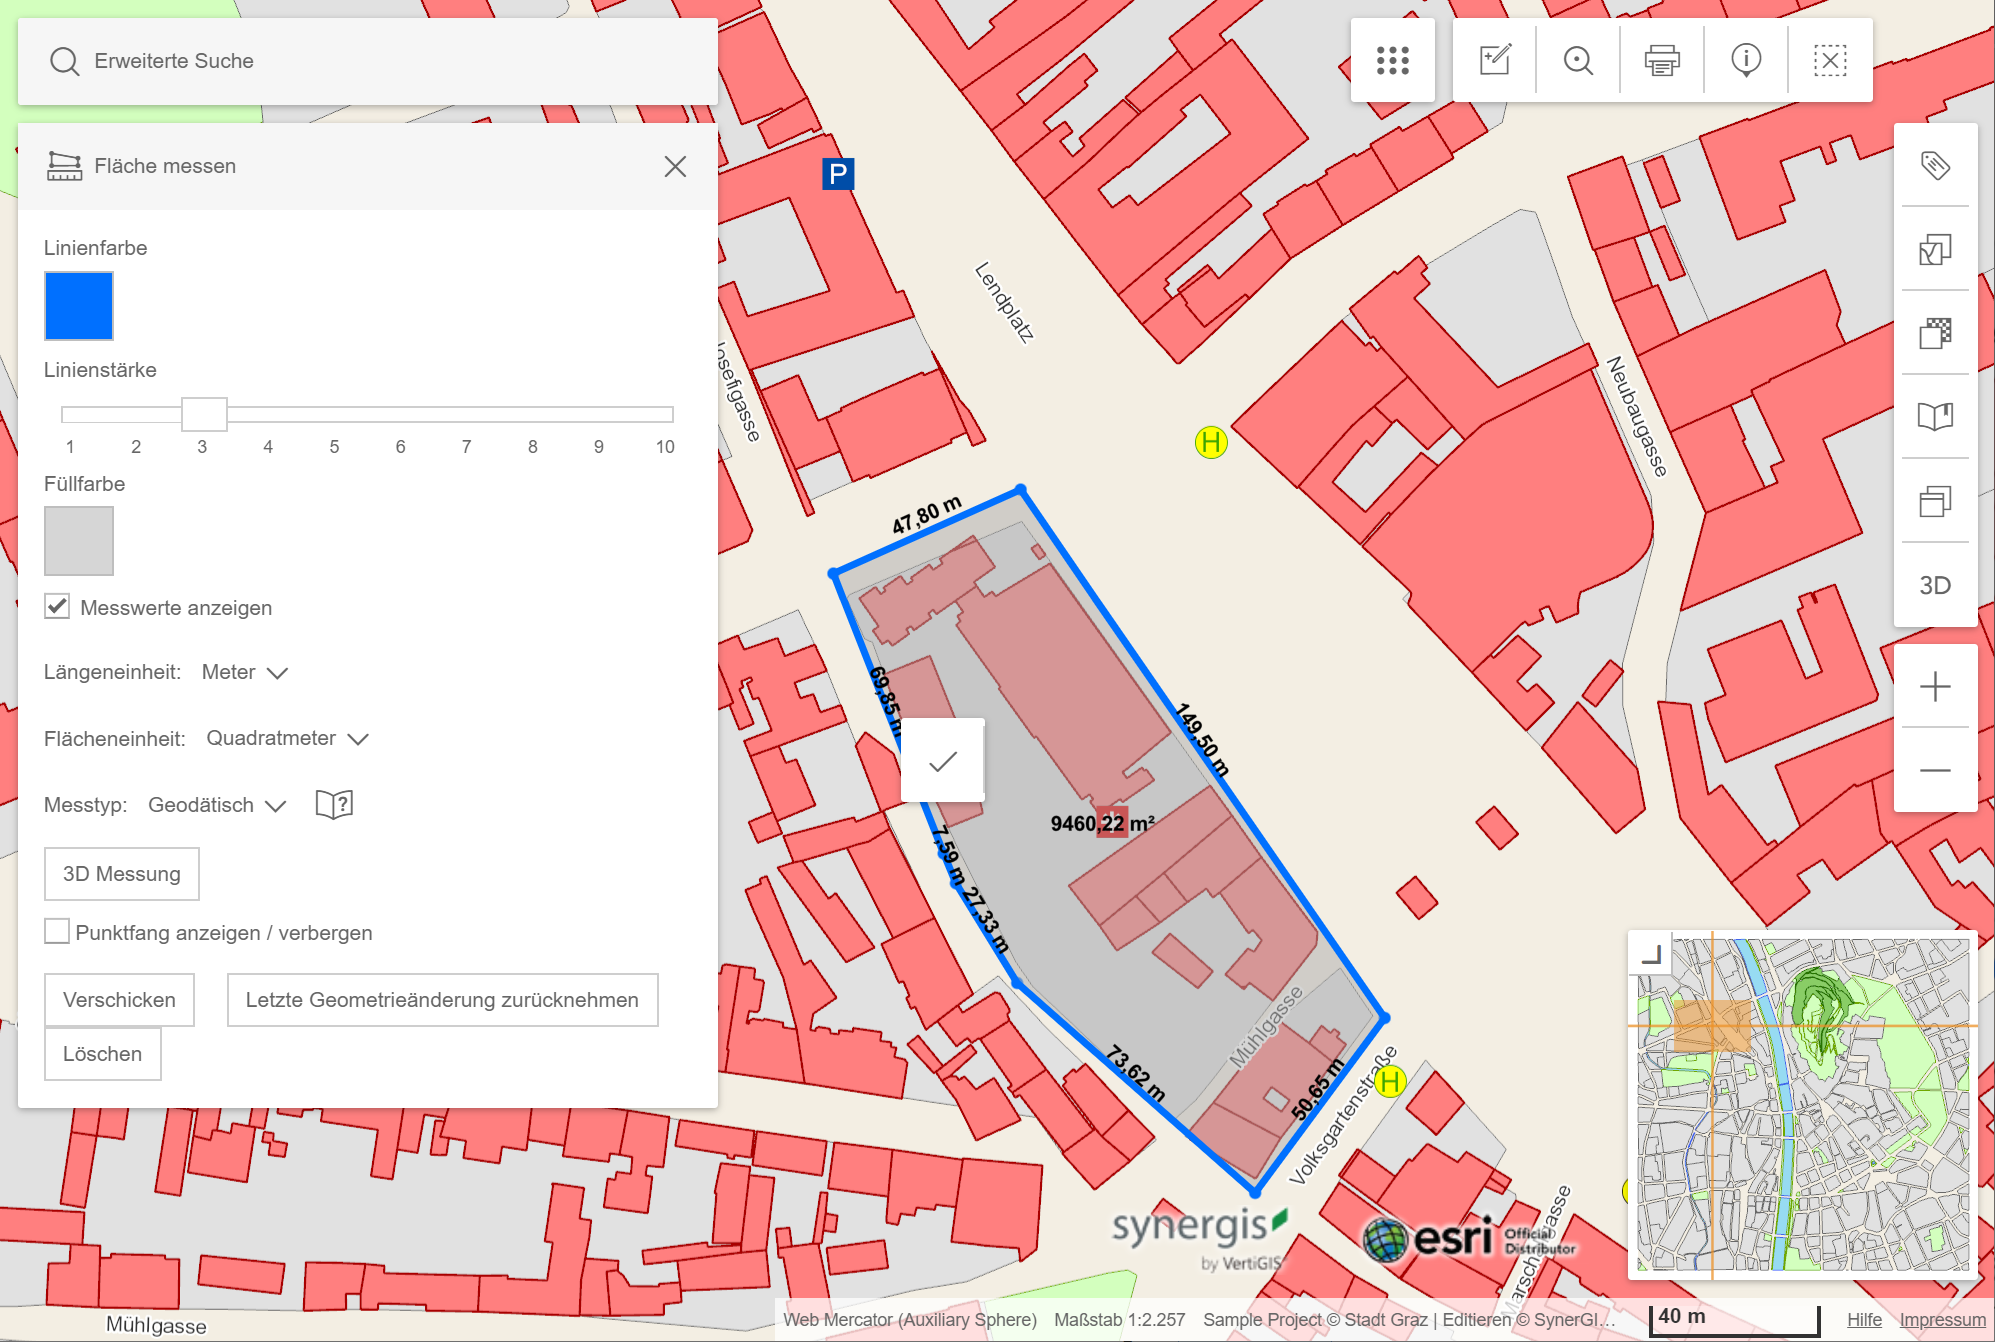
Task: Open the Hilfe link in the status bar
Action: (1863, 1320)
